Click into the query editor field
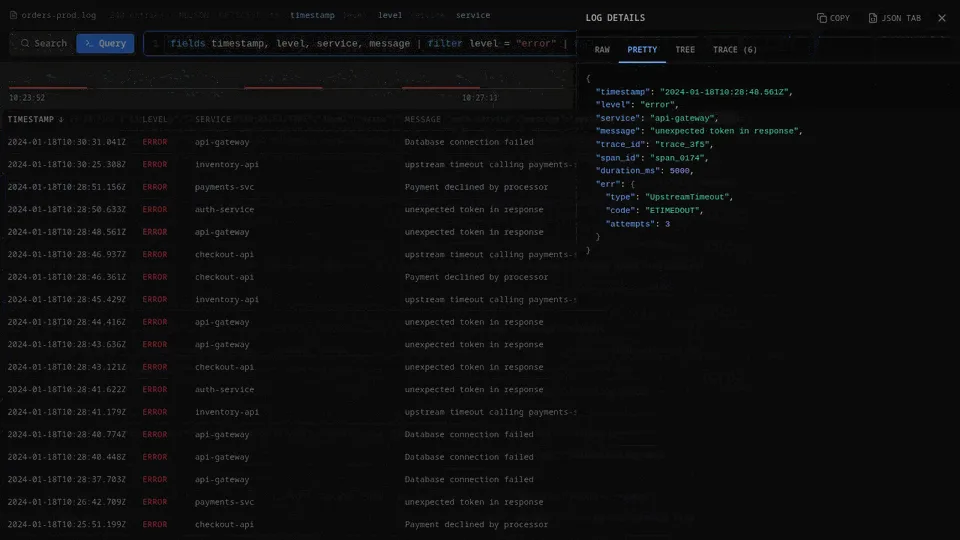The image size is (960, 540). point(360,43)
